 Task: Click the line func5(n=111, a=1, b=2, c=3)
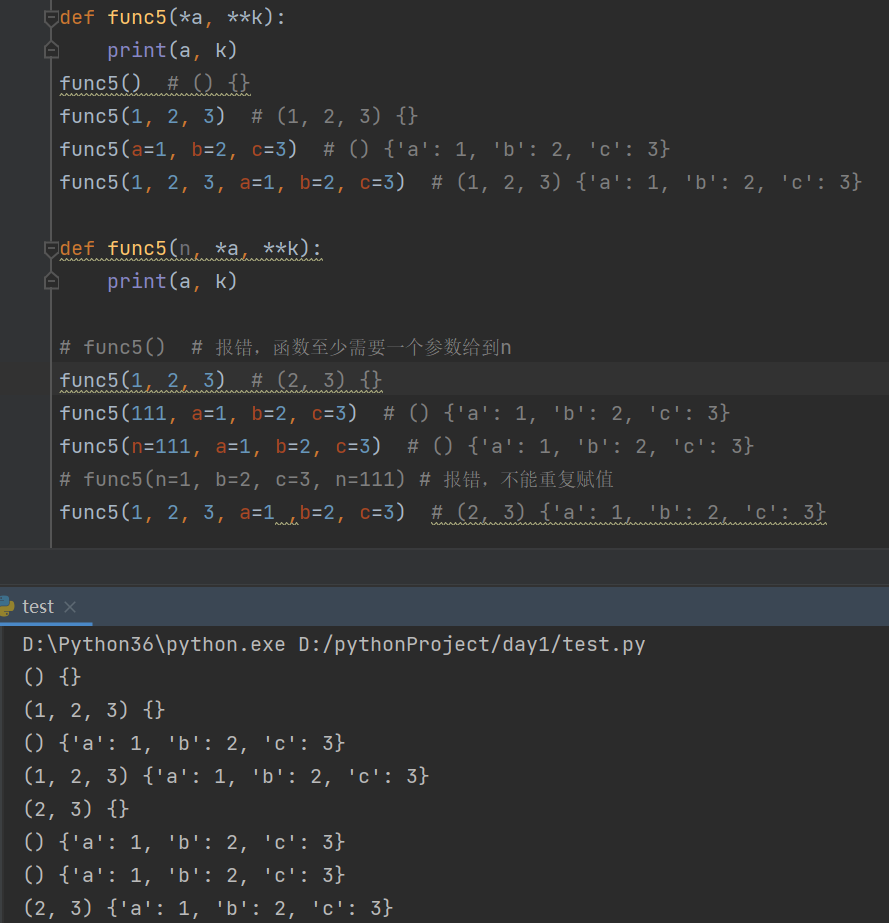pos(406,446)
